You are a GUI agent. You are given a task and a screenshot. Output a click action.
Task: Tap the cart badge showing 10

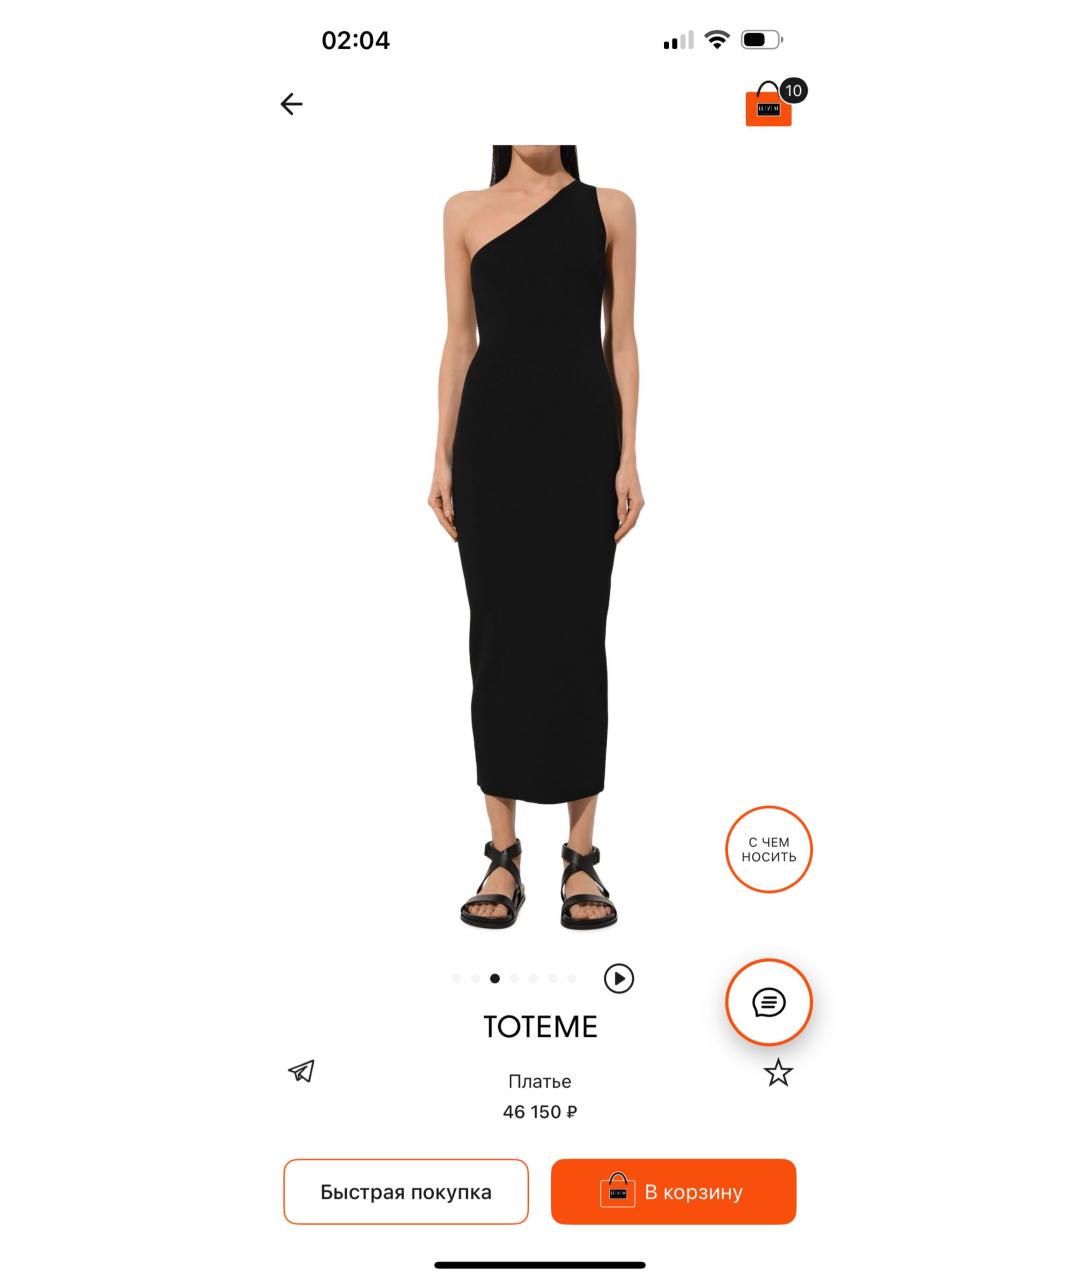pyautogui.click(x=793, y=91)
